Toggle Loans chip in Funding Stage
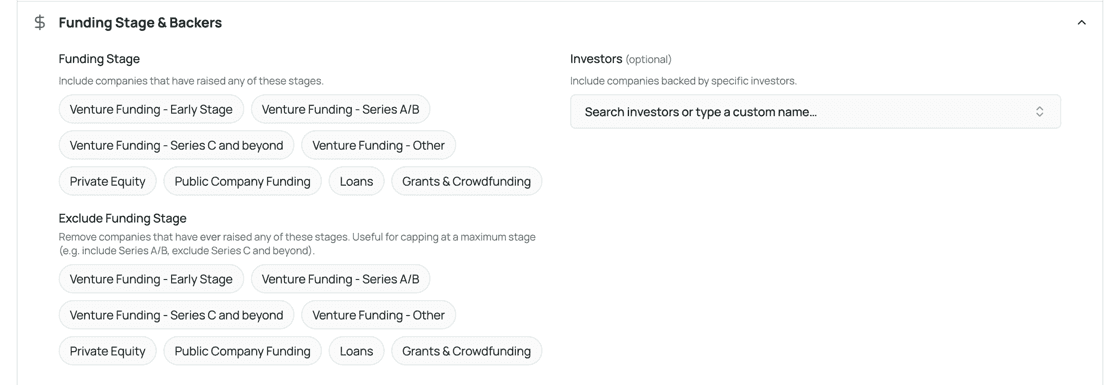The image size is (1120, 385). (x=356, y=181)
